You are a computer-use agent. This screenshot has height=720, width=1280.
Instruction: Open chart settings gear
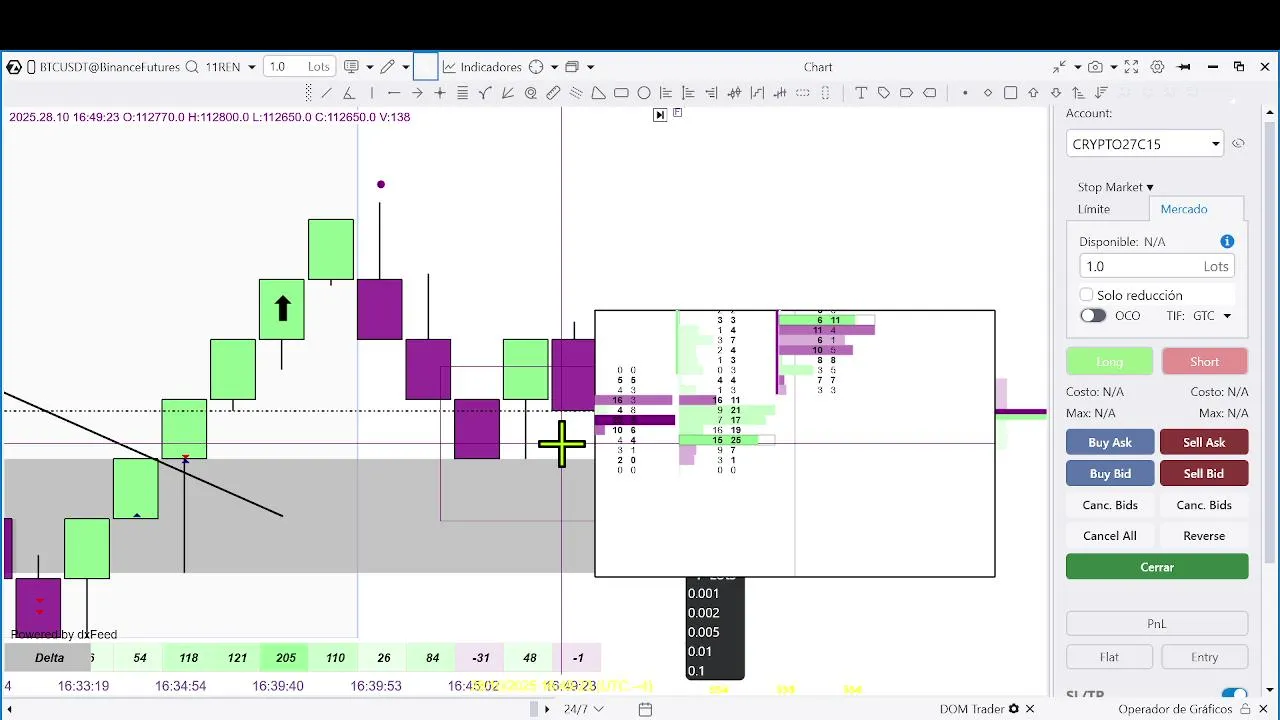point(1157,67)
